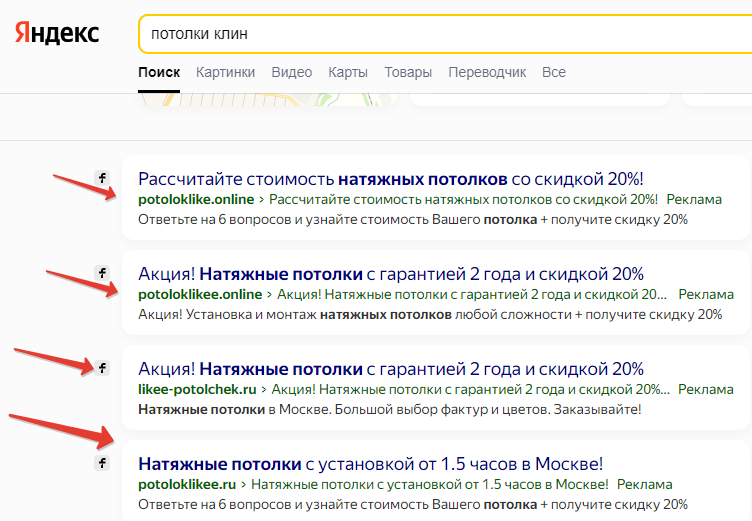Switch to the Картинки tab
752x521 pixels.
point(225,72)
